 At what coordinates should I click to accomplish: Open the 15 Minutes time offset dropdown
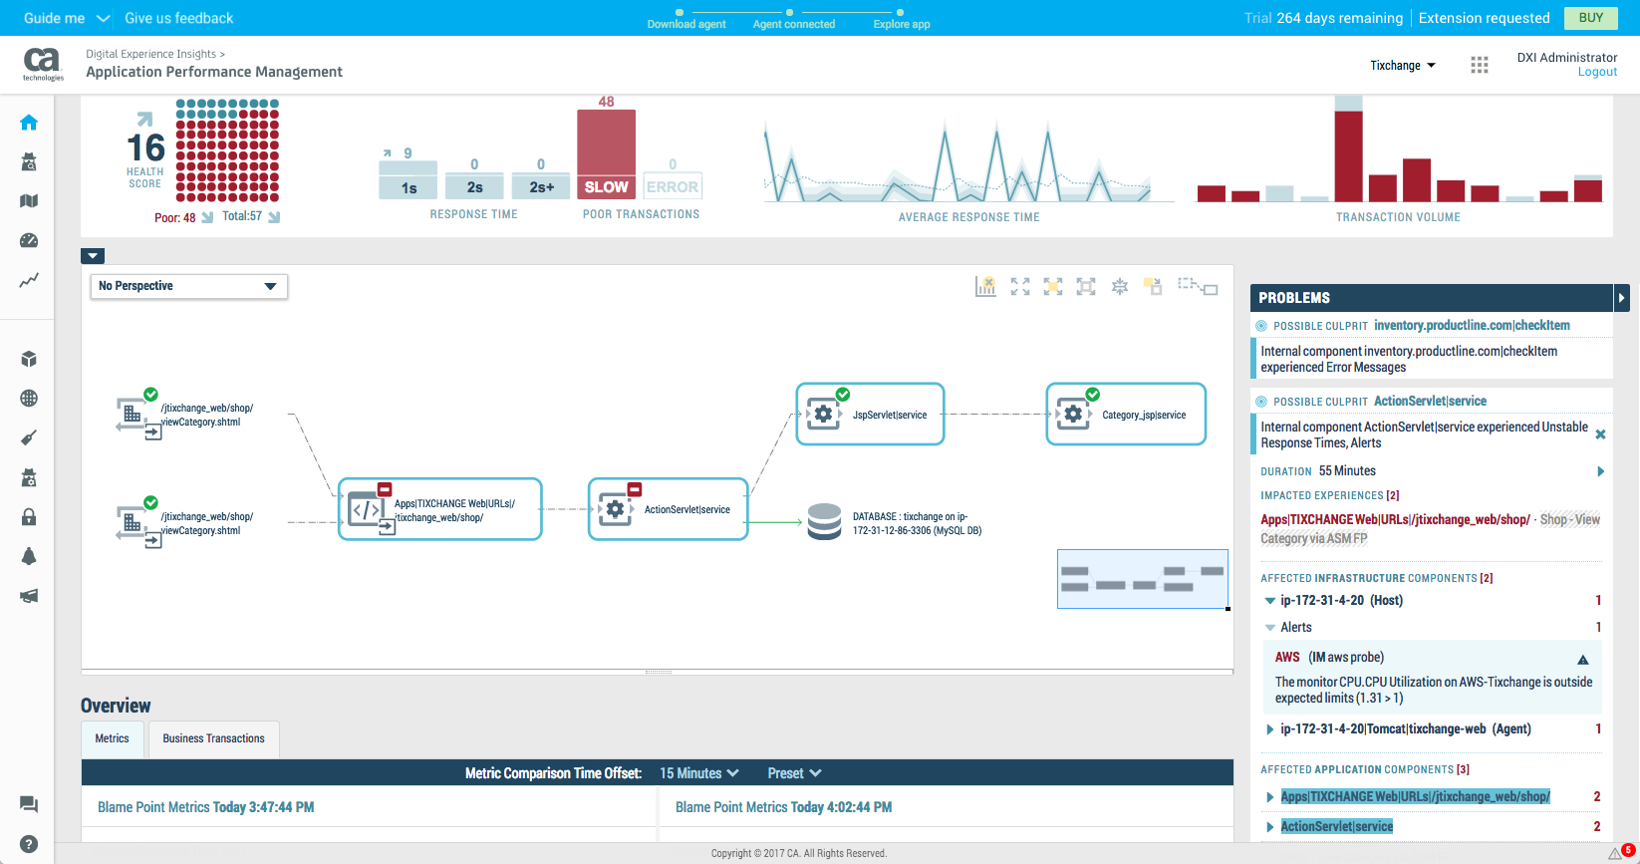coord(698,773)
